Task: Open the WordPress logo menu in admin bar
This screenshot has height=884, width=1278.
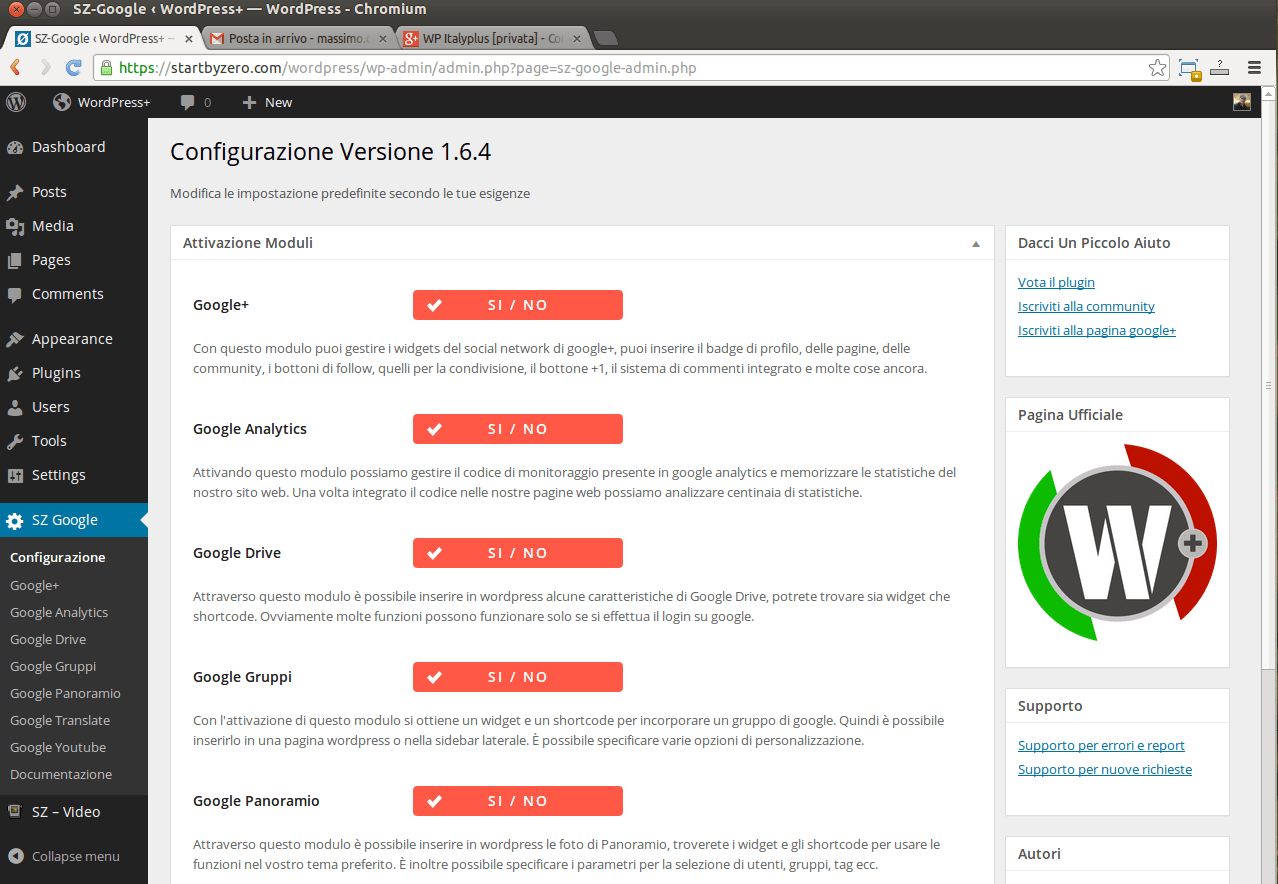Action: point(16,102)
